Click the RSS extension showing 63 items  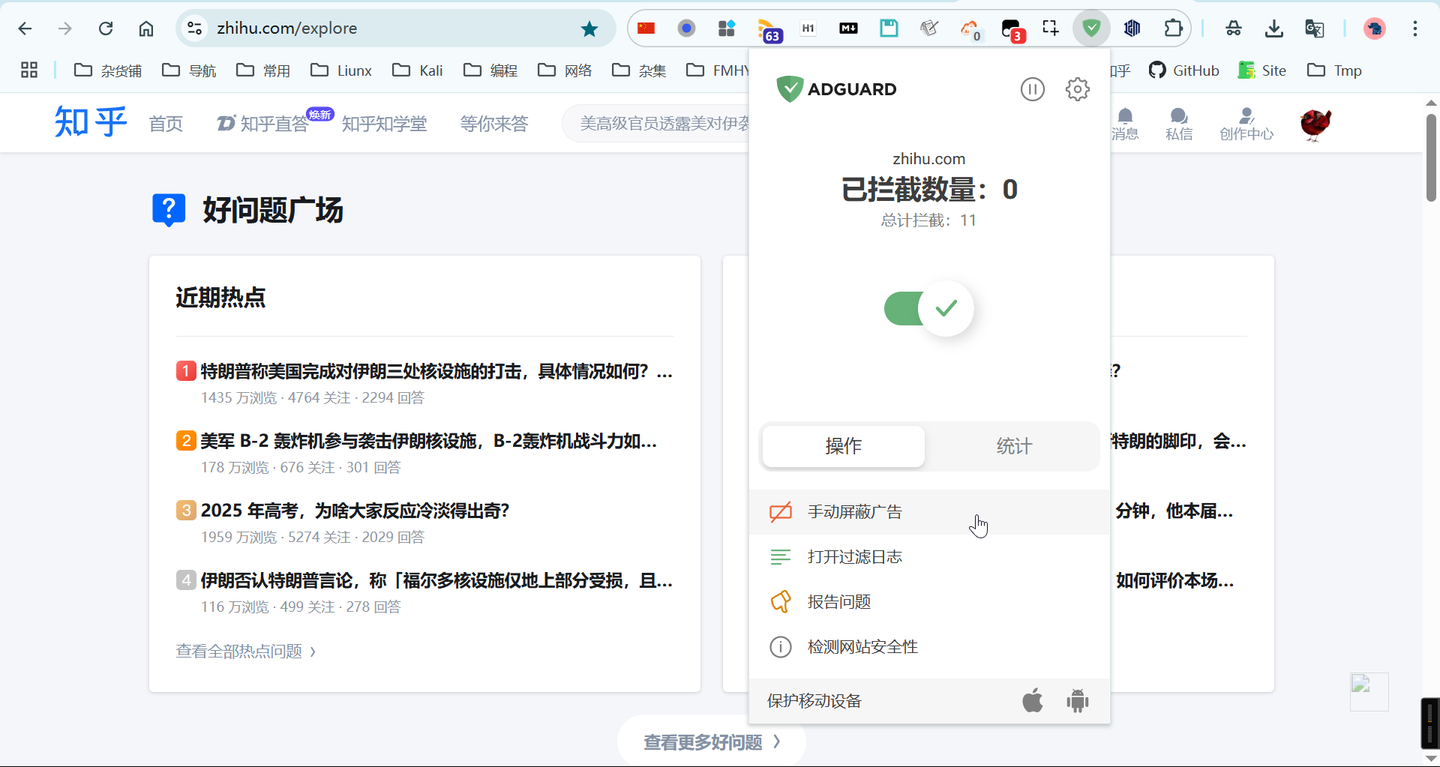point(766,28)
